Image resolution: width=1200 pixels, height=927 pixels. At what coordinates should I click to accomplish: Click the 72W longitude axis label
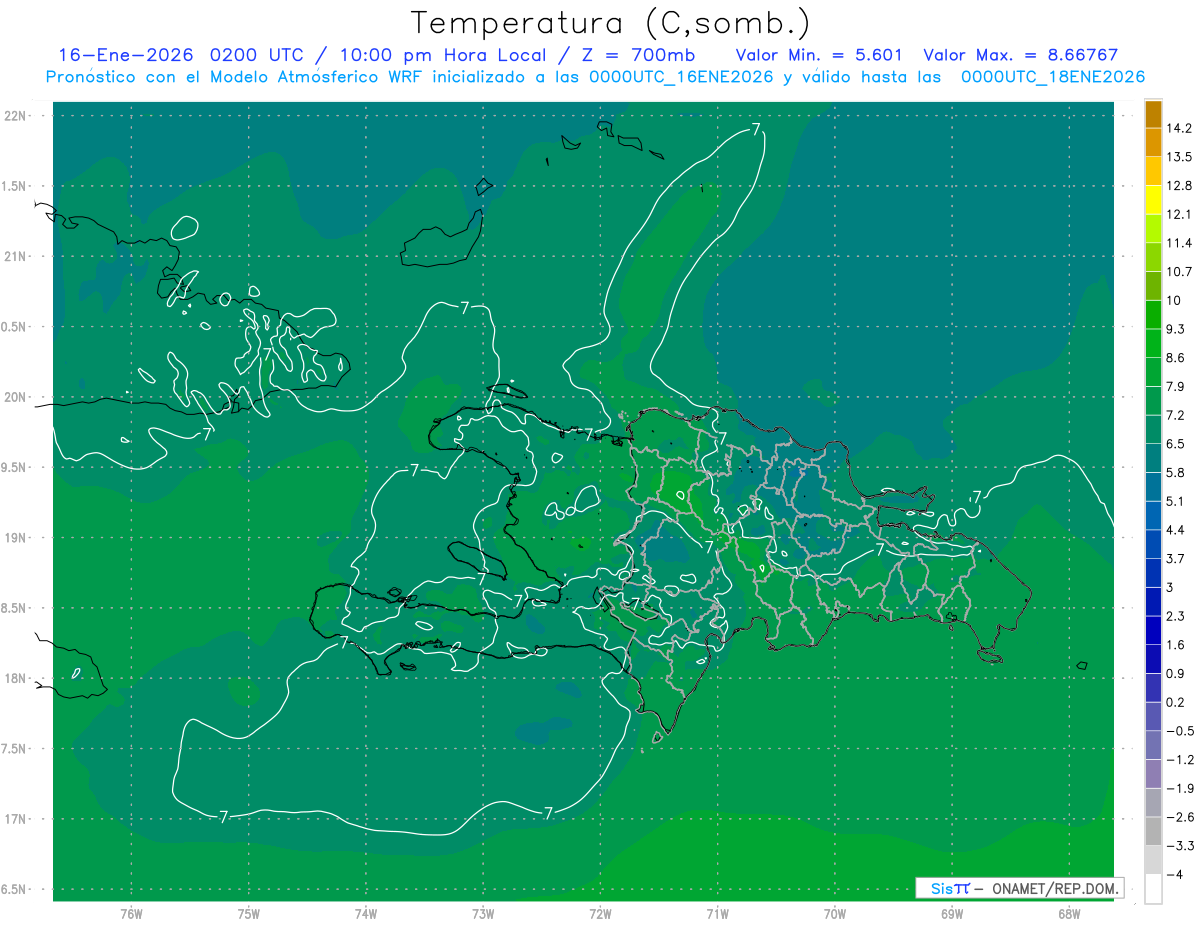(x=600, y=913)
